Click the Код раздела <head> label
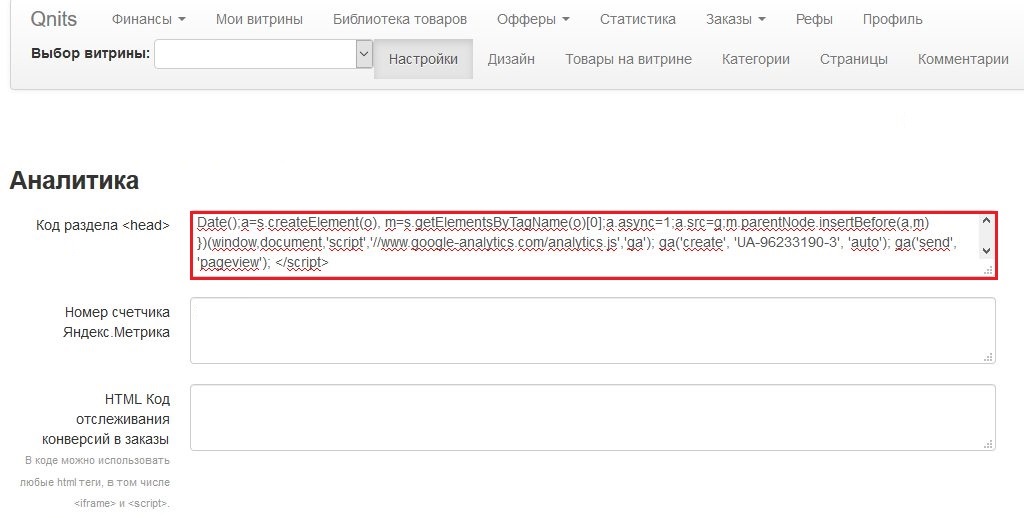Image resolution: width=1024 pixels, height=518 pixels. click(x=103, y=225)
